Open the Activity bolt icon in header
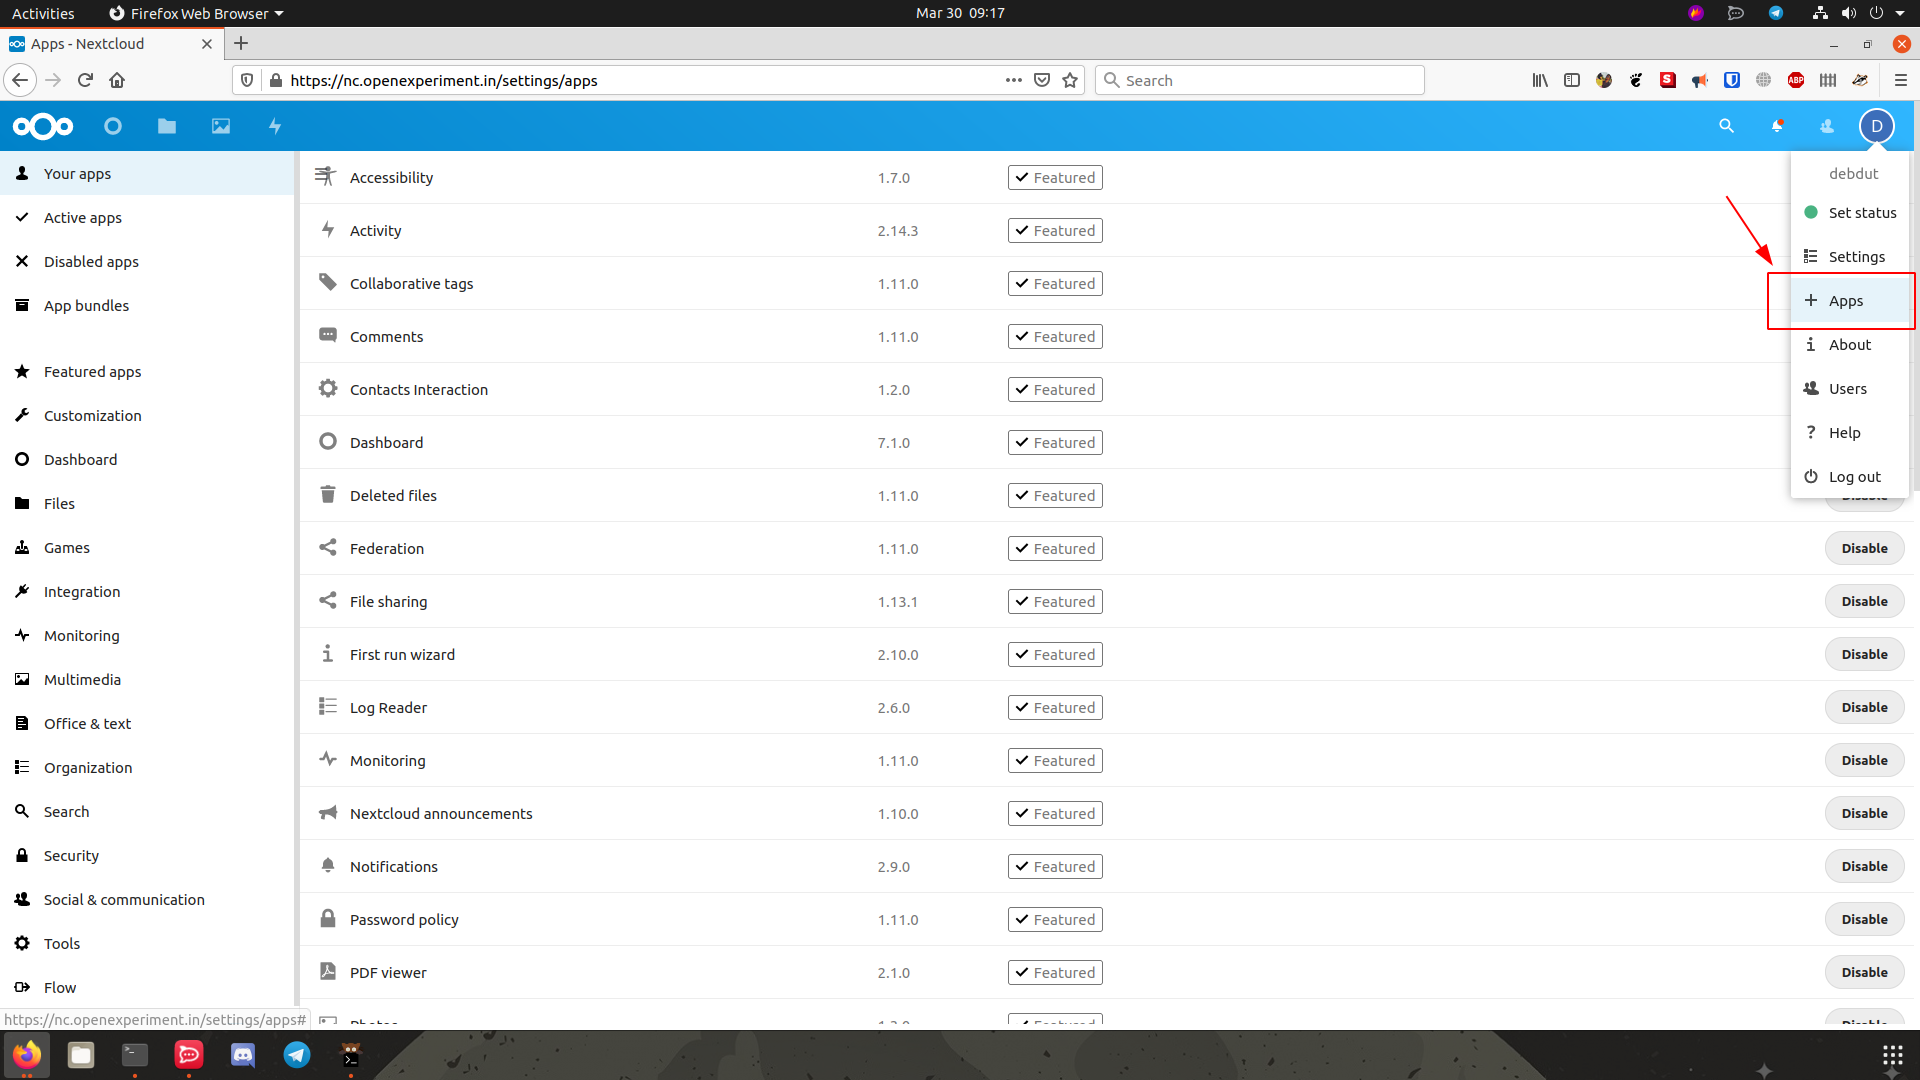This screenshot has width=1920, height=1080. click(x=275, y=126)
